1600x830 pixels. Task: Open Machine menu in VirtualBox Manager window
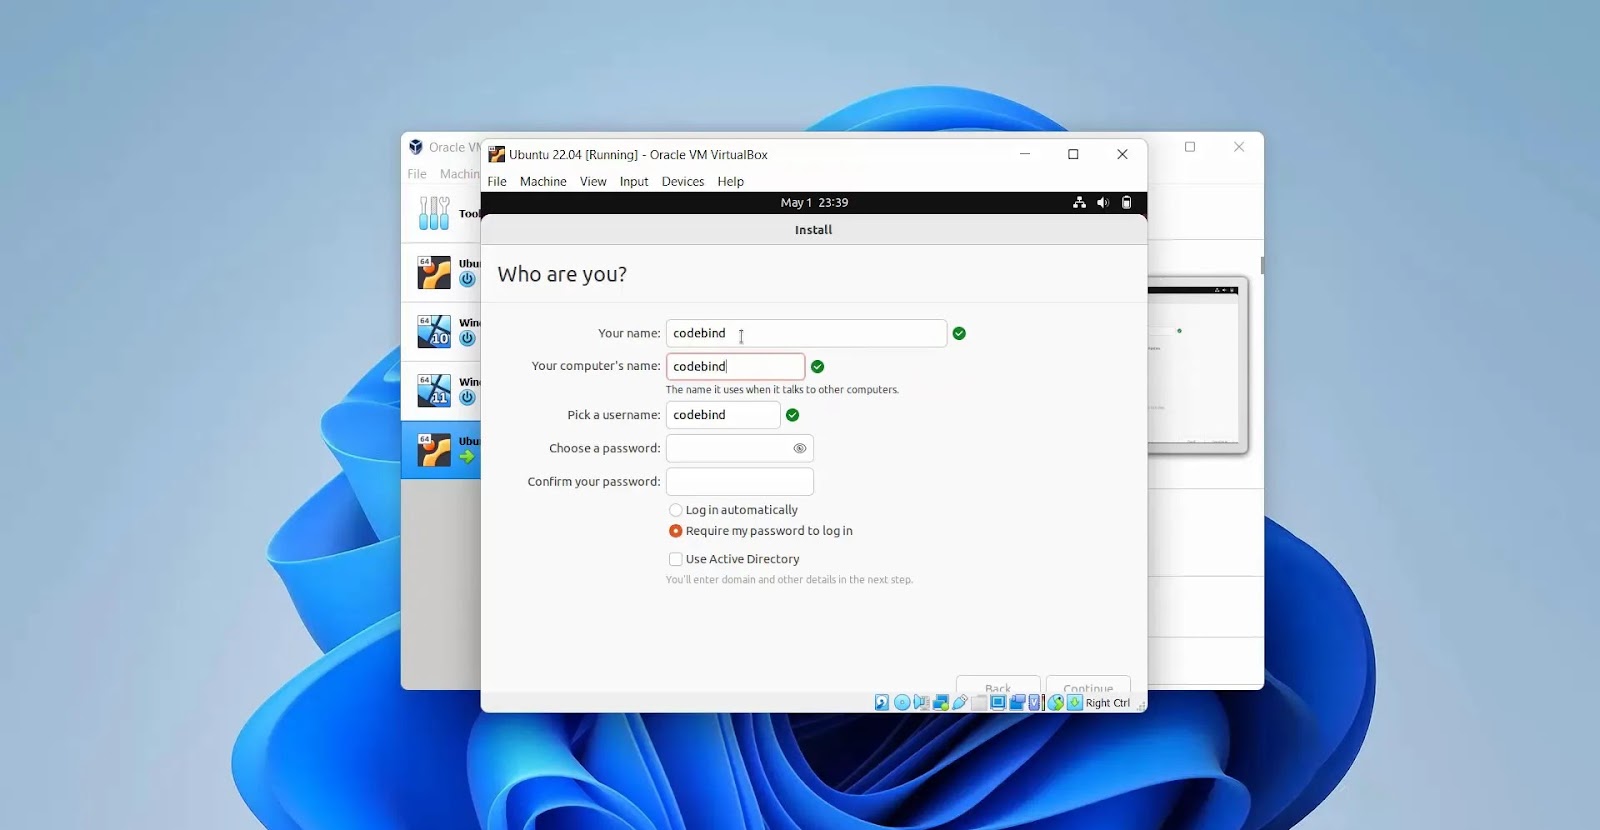(460, 174)
